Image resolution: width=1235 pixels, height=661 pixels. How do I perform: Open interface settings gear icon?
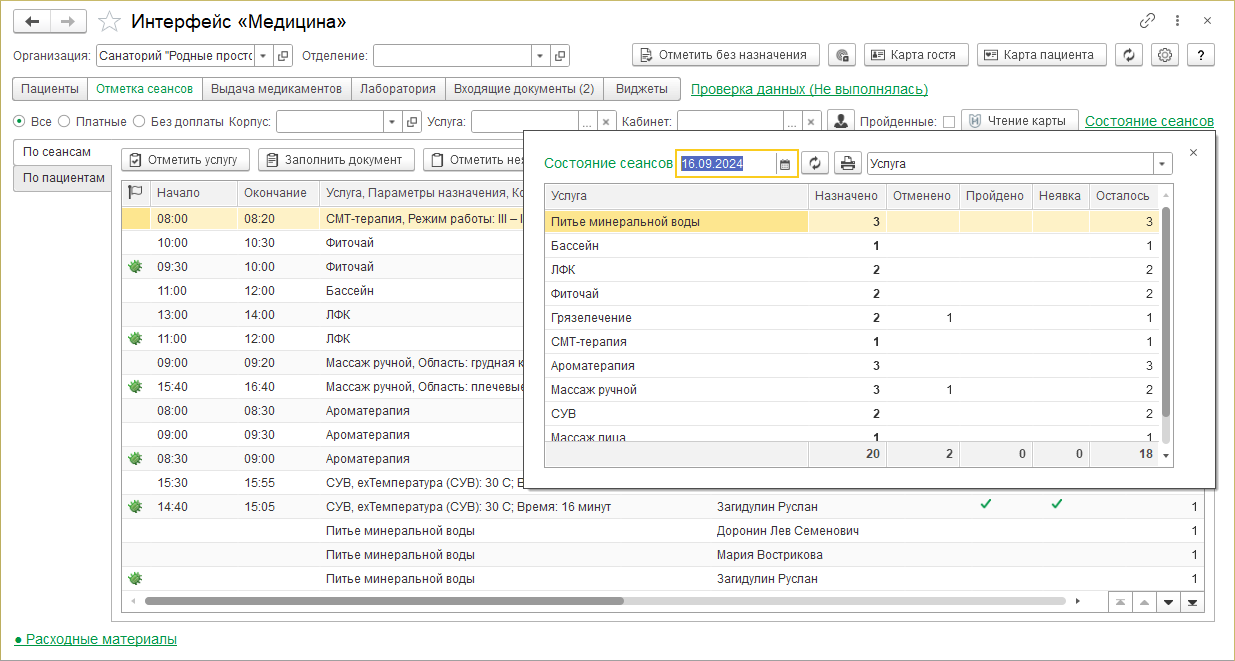pyautogui.click(x=1164, y=55)
